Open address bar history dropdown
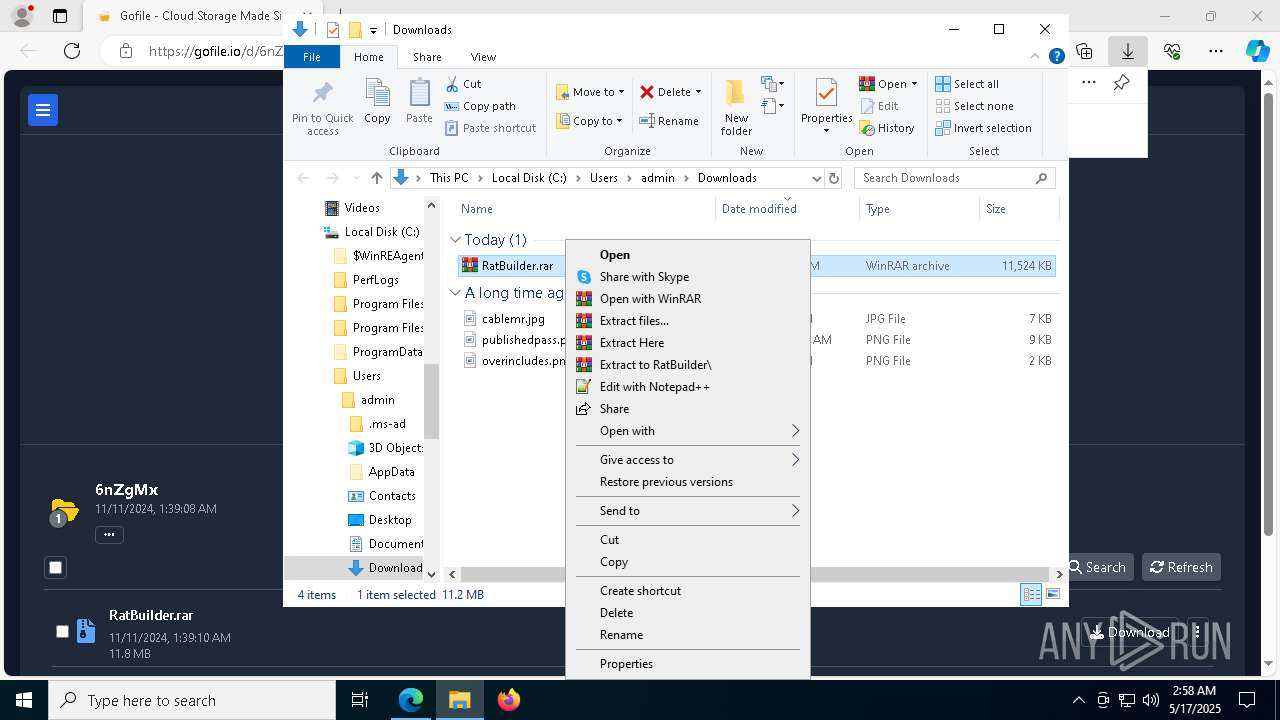1280x720 pixels. pos(816,178)
